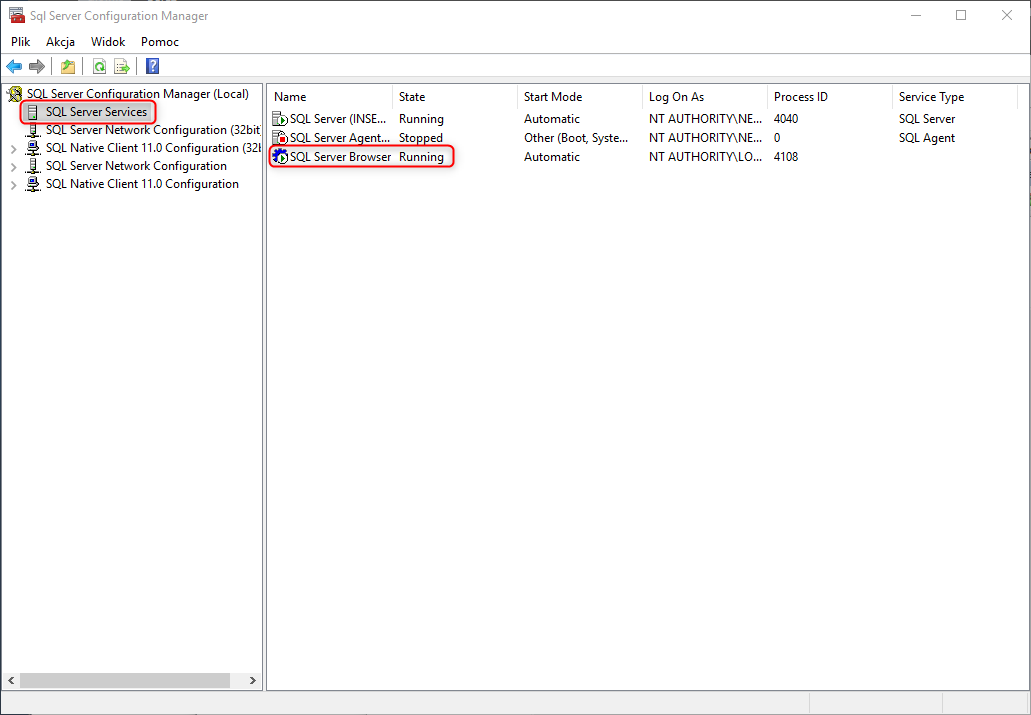Minimize the Configuration Manager window
This screenshot has width=1031, height=715.
[915, 15]
